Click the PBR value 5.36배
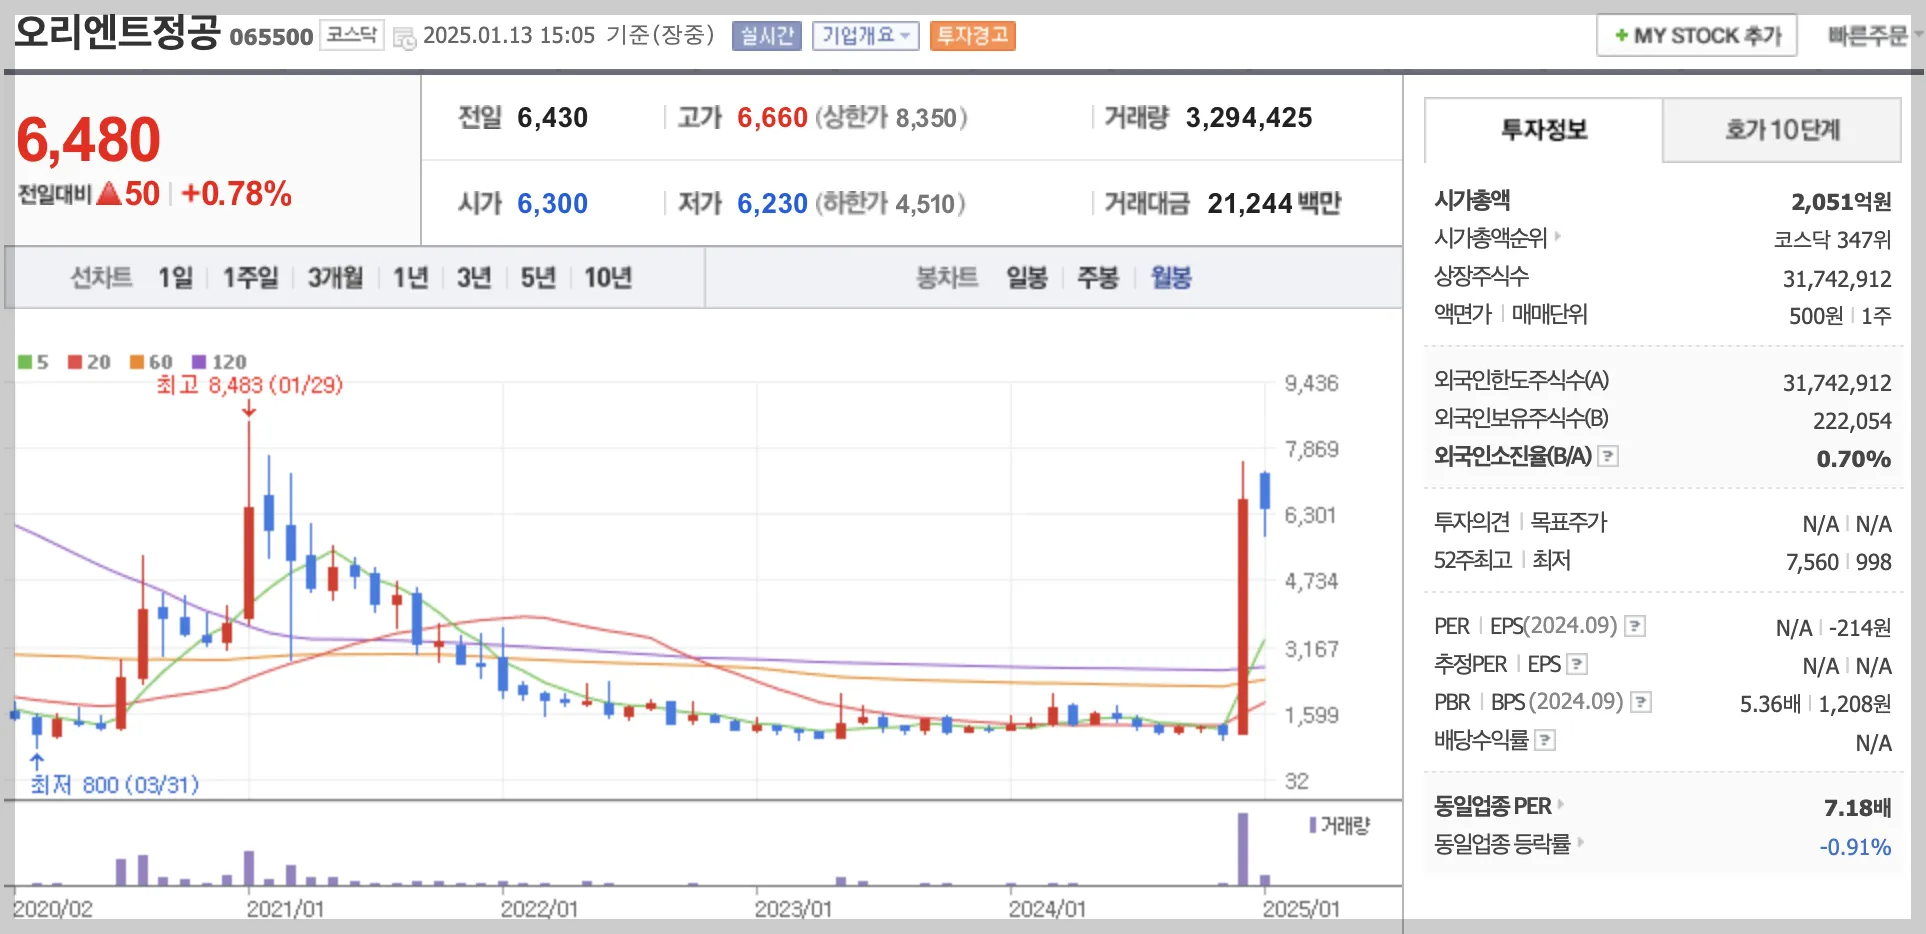 point(1770,704)
